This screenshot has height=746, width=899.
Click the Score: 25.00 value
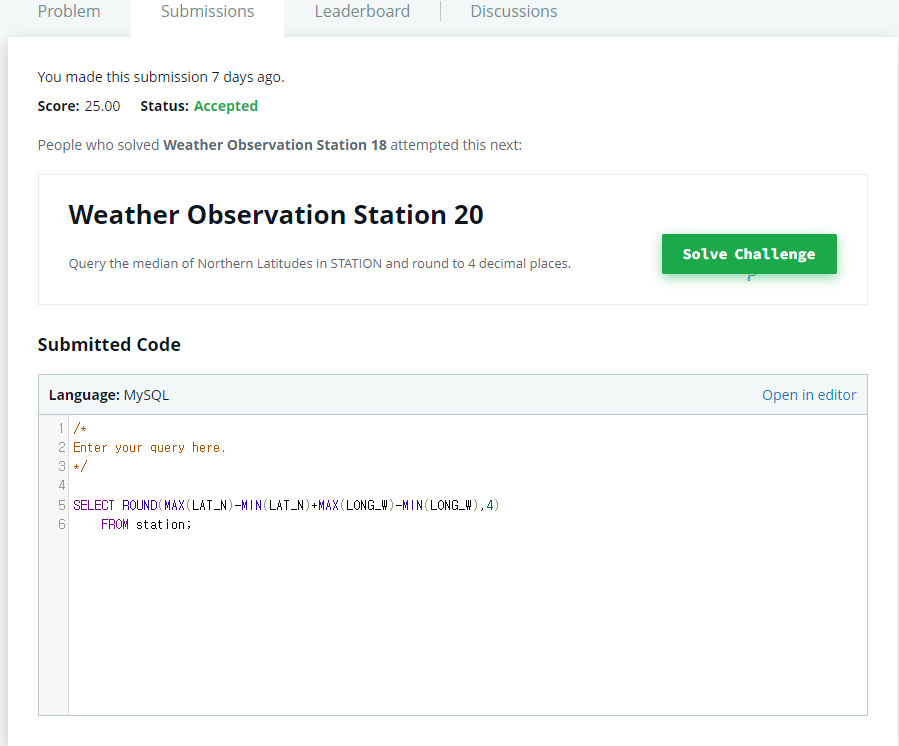[79, 106]
